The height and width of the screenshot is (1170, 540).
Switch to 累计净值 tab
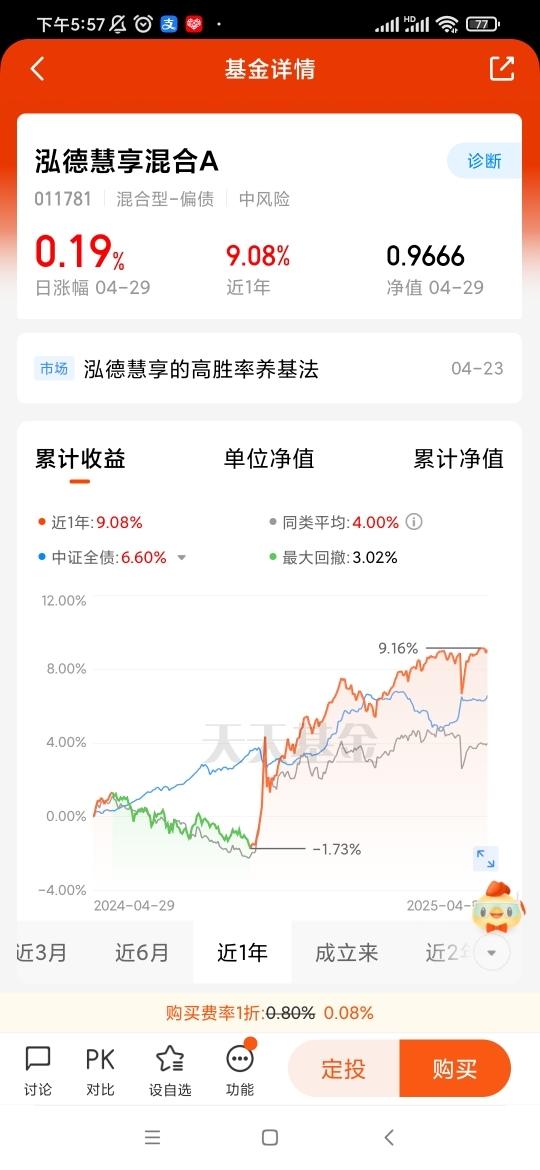point(459,458)
